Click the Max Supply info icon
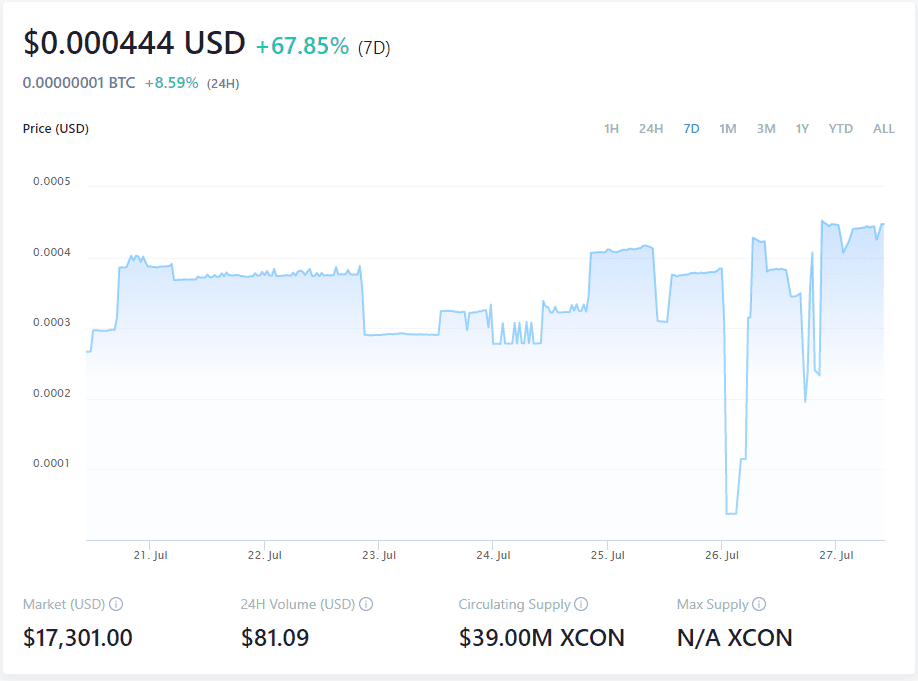Screen dimensions: 918x681 [x=761, y=604]
